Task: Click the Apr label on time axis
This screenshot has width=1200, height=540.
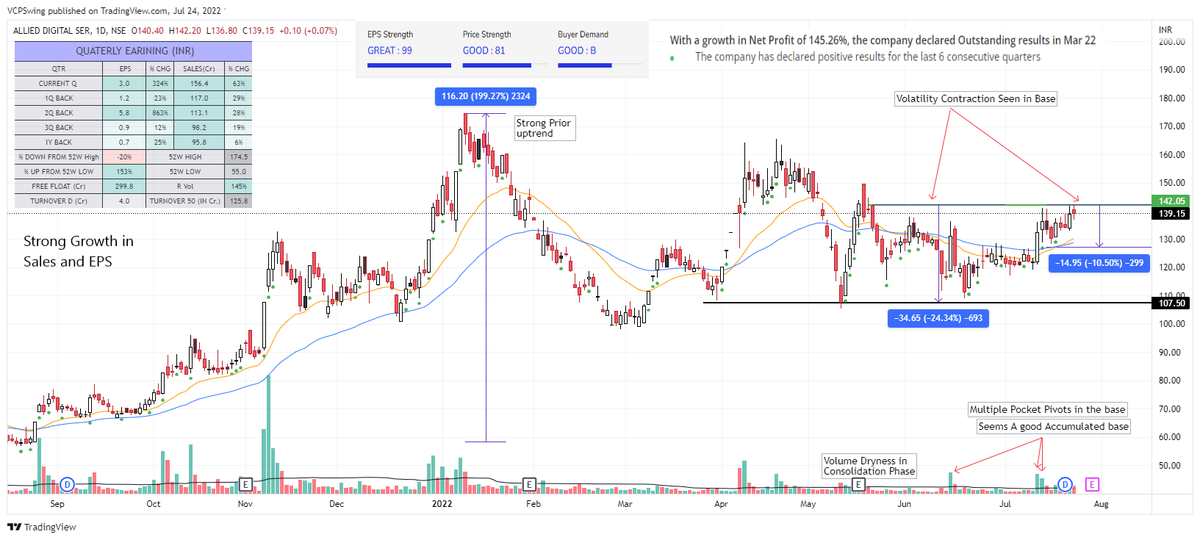Action: click(721, 505)
